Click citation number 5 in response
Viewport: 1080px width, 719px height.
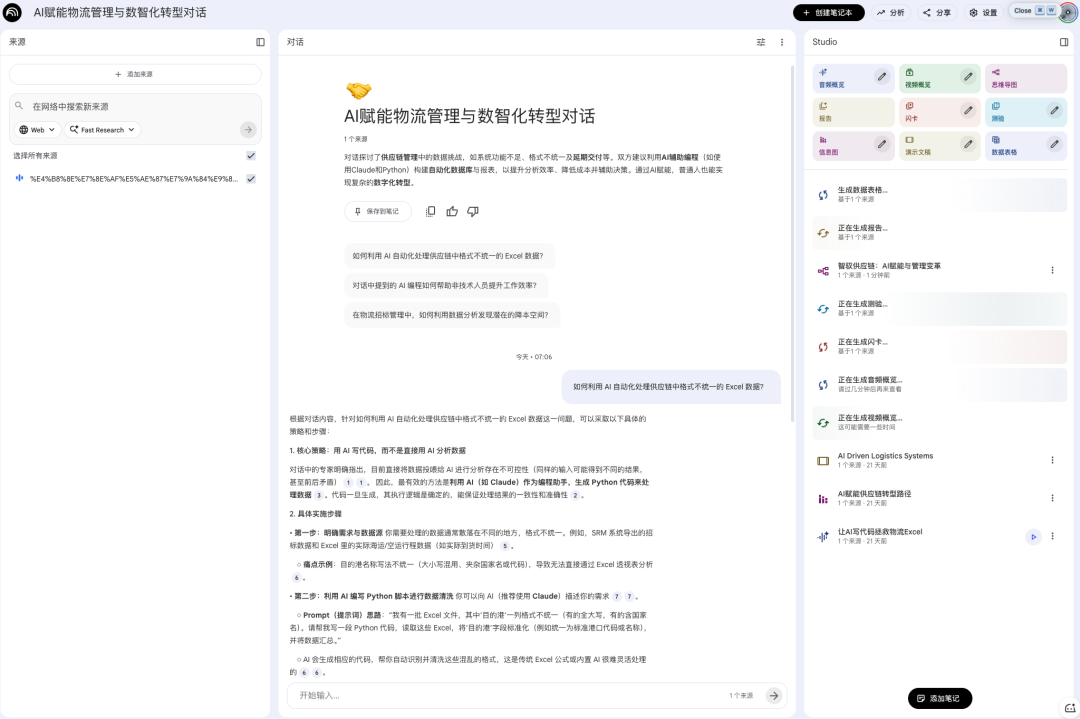pyautogui.click(x=505, y=545)
